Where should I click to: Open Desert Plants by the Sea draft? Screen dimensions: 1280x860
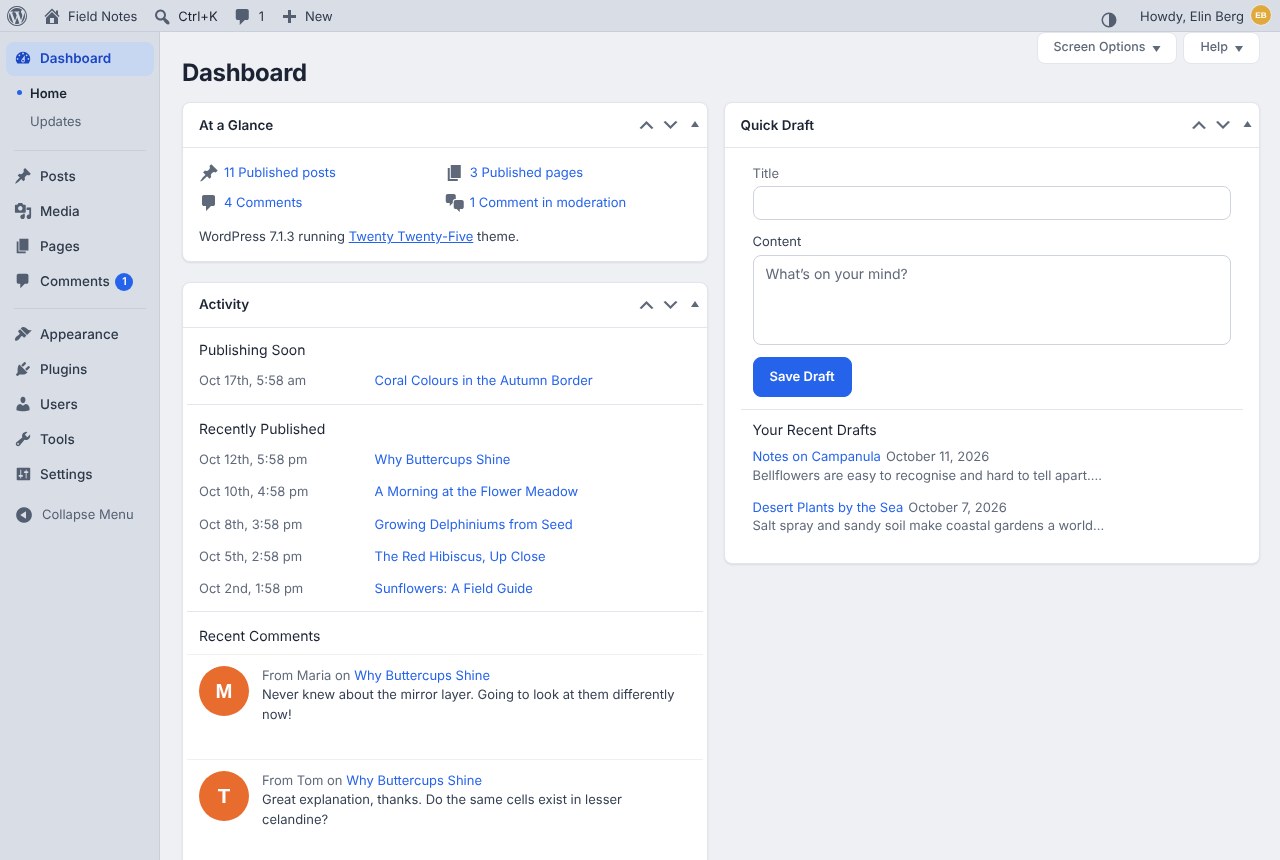(x=828, y=507)
